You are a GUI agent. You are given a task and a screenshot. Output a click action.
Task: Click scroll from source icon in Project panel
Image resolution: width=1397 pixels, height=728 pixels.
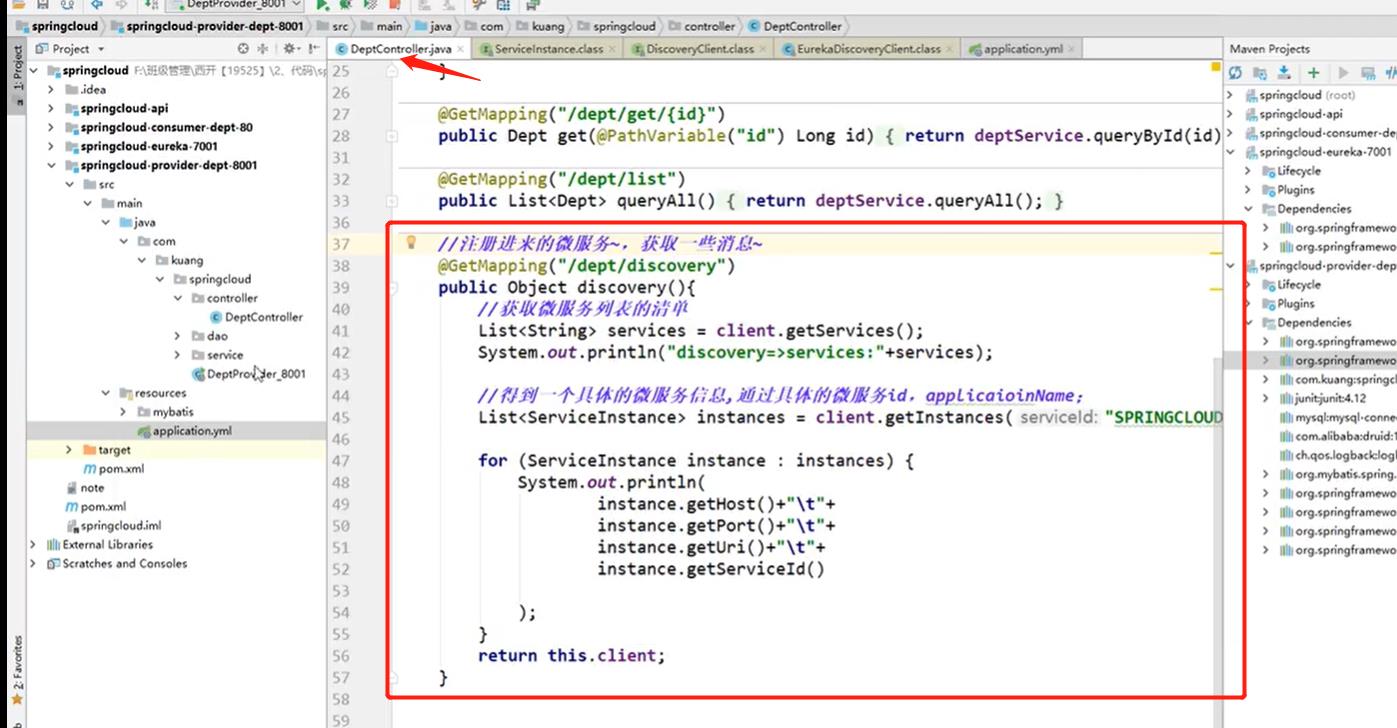coord(243,48)
